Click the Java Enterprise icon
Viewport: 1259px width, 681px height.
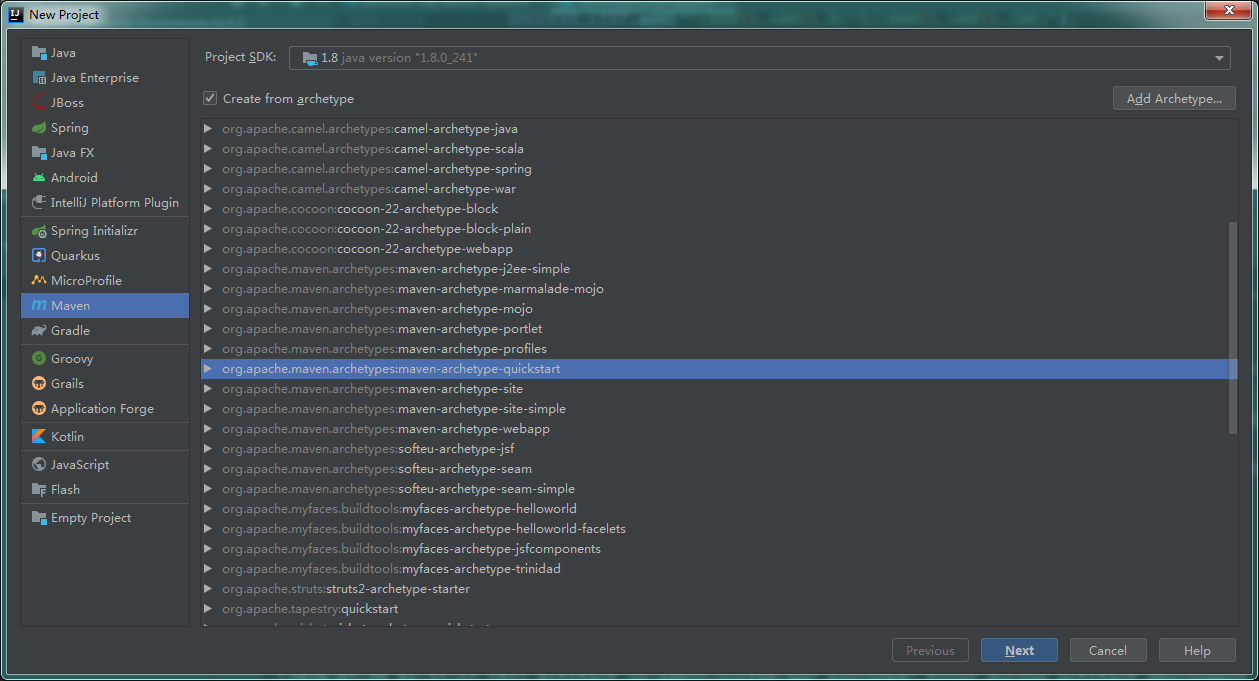(x=39, y=78)
